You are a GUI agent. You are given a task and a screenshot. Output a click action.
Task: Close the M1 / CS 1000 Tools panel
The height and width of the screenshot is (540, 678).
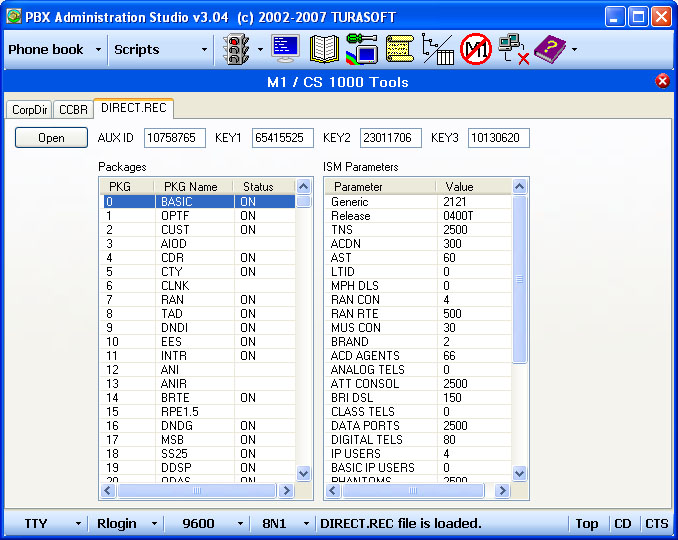[x=662, y=81]
